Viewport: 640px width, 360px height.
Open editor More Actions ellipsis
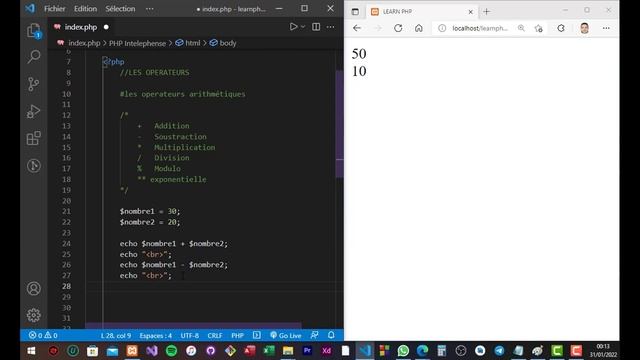[x=330, y=27]
